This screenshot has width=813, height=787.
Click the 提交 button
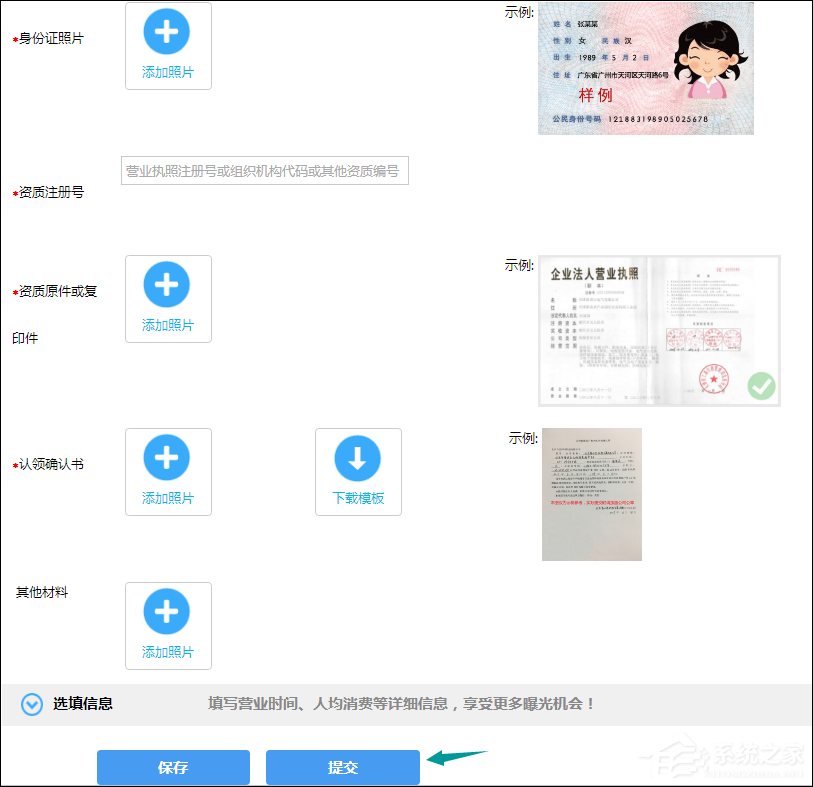pos(342,768)
